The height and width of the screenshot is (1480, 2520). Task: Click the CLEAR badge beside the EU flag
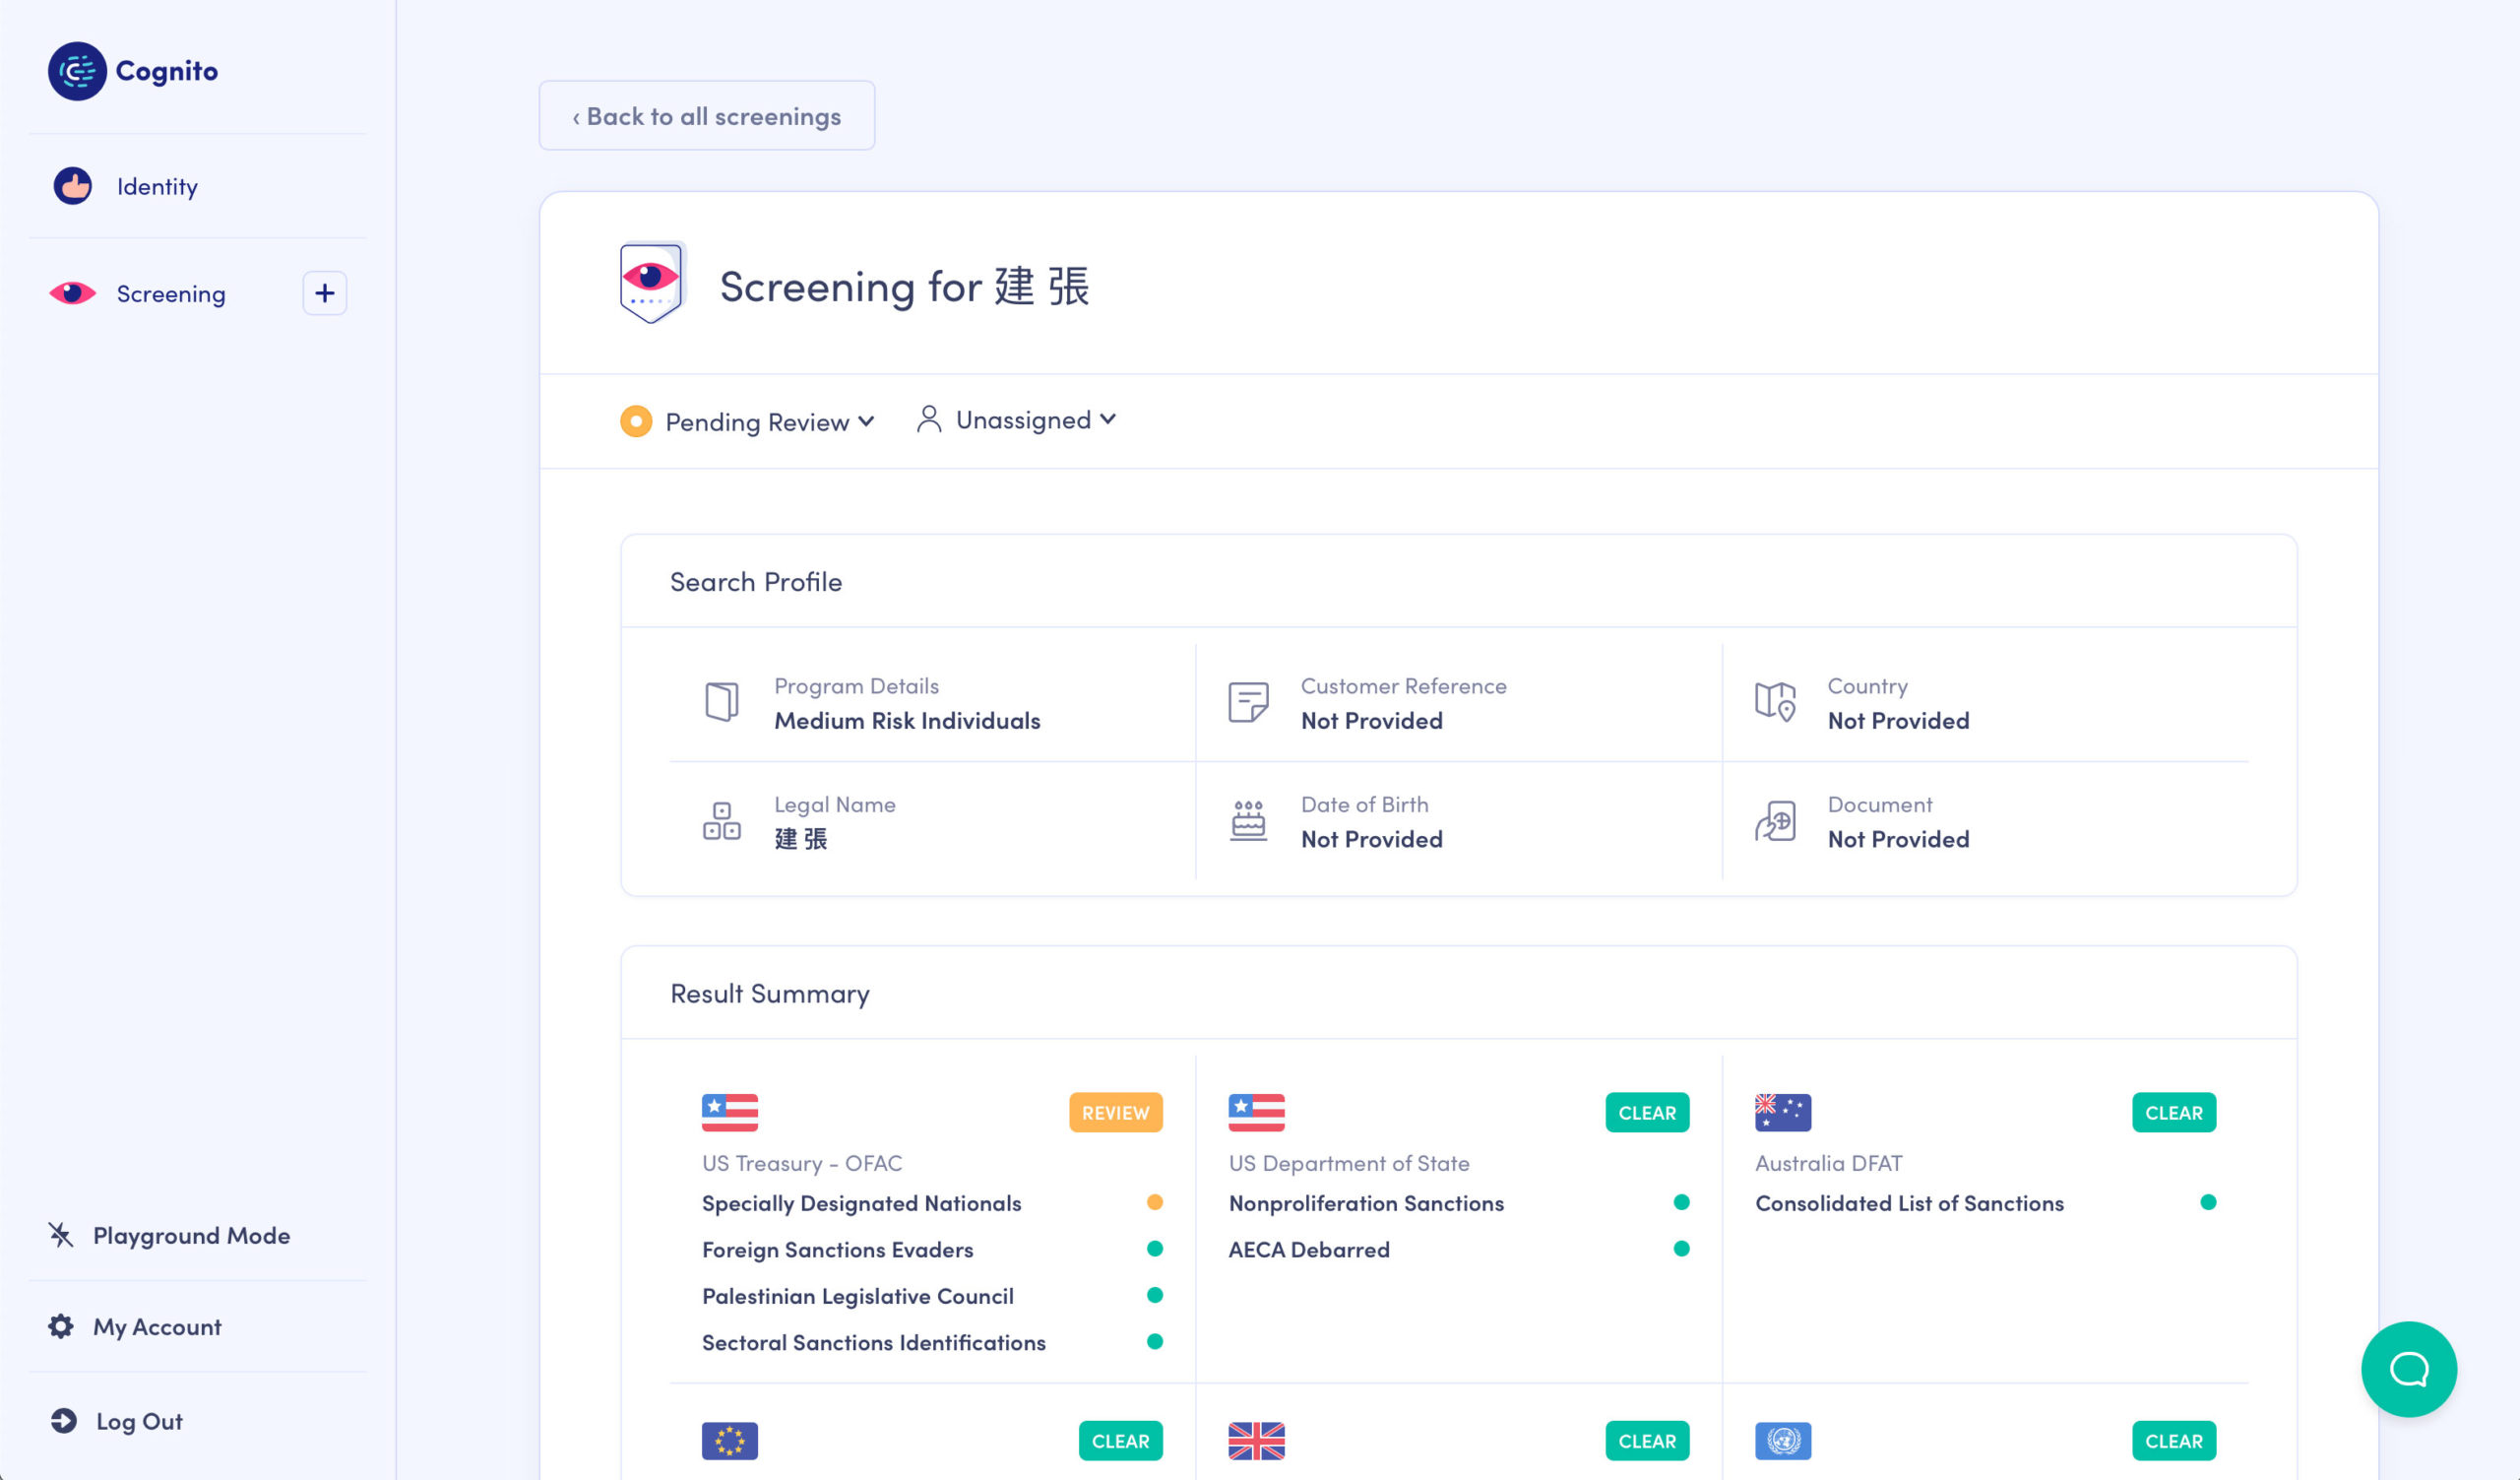(x=1120, y=1440)
